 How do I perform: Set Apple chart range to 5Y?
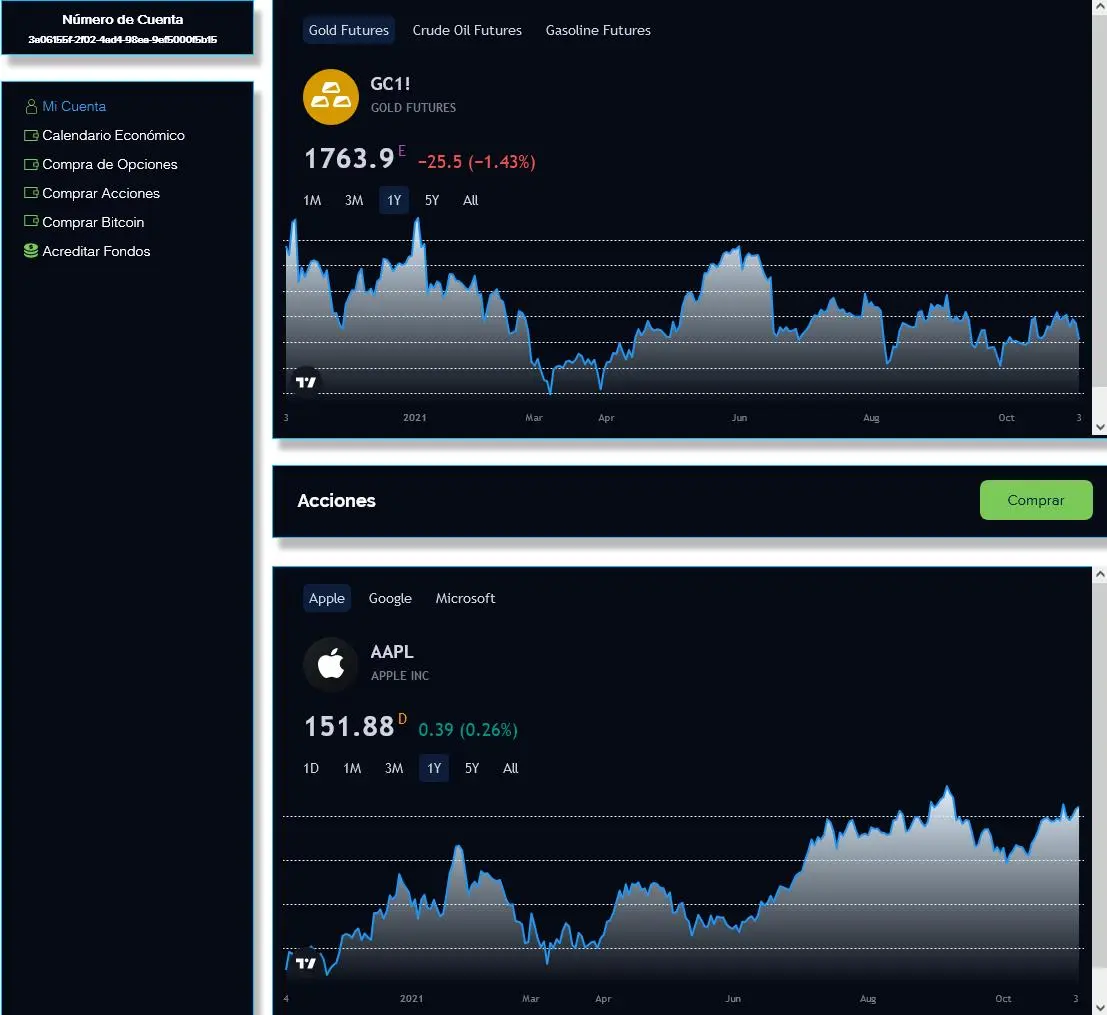tap(472, 769)
